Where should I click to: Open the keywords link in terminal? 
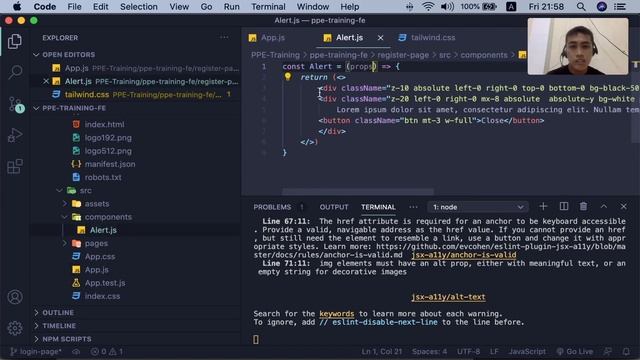(x=337, y=313)
